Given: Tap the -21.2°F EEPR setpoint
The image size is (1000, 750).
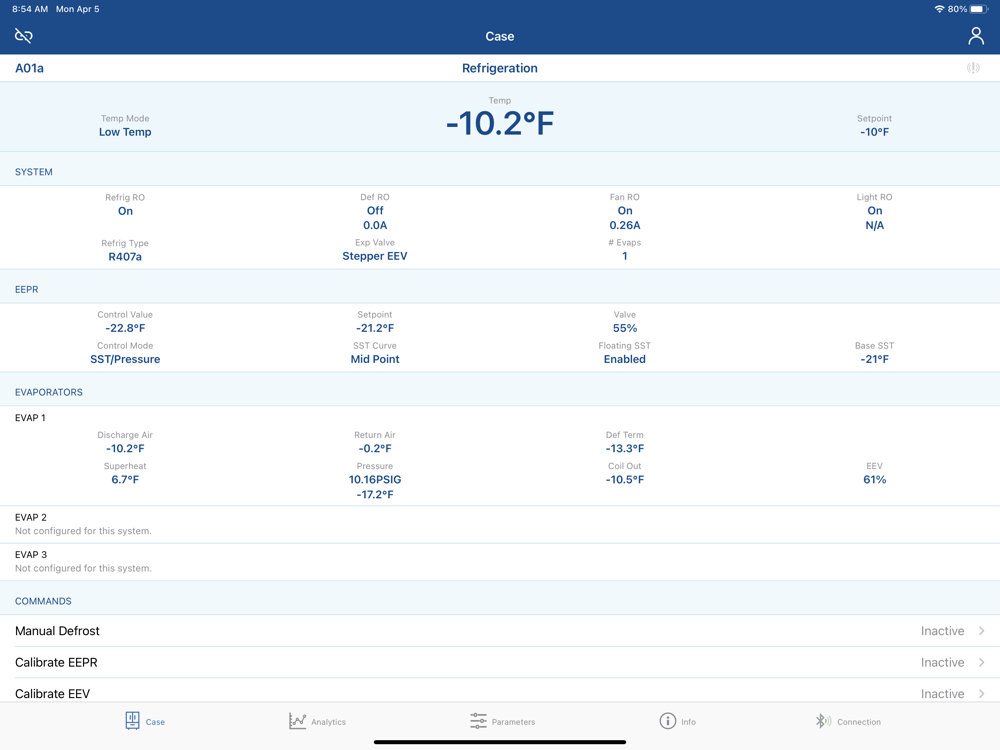Looking at the screenshot, I should (x=375, y=328).
